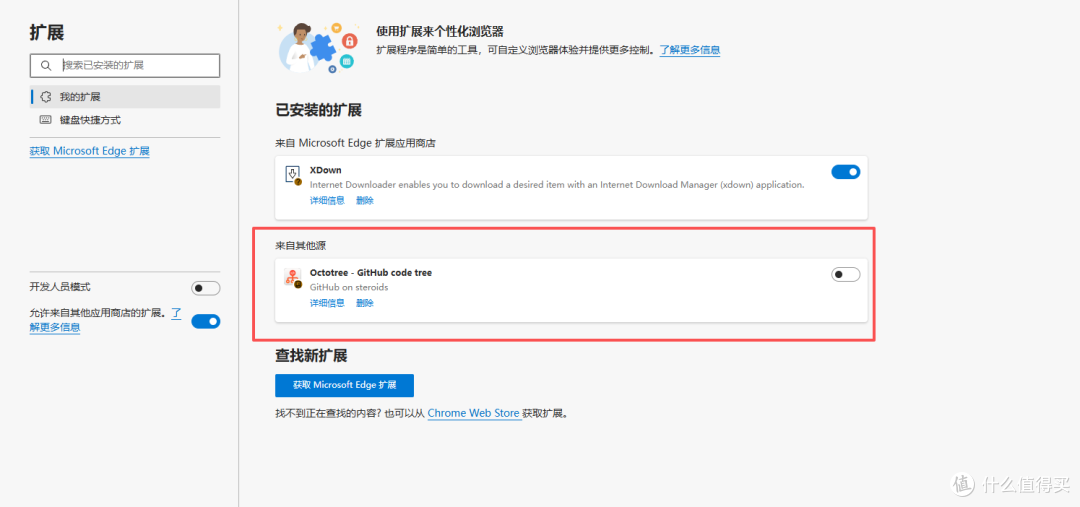Click the blue 获取 Microsoft Edge 扩展 button
The height and width of the screenshot is (507, 1080).
344,386
